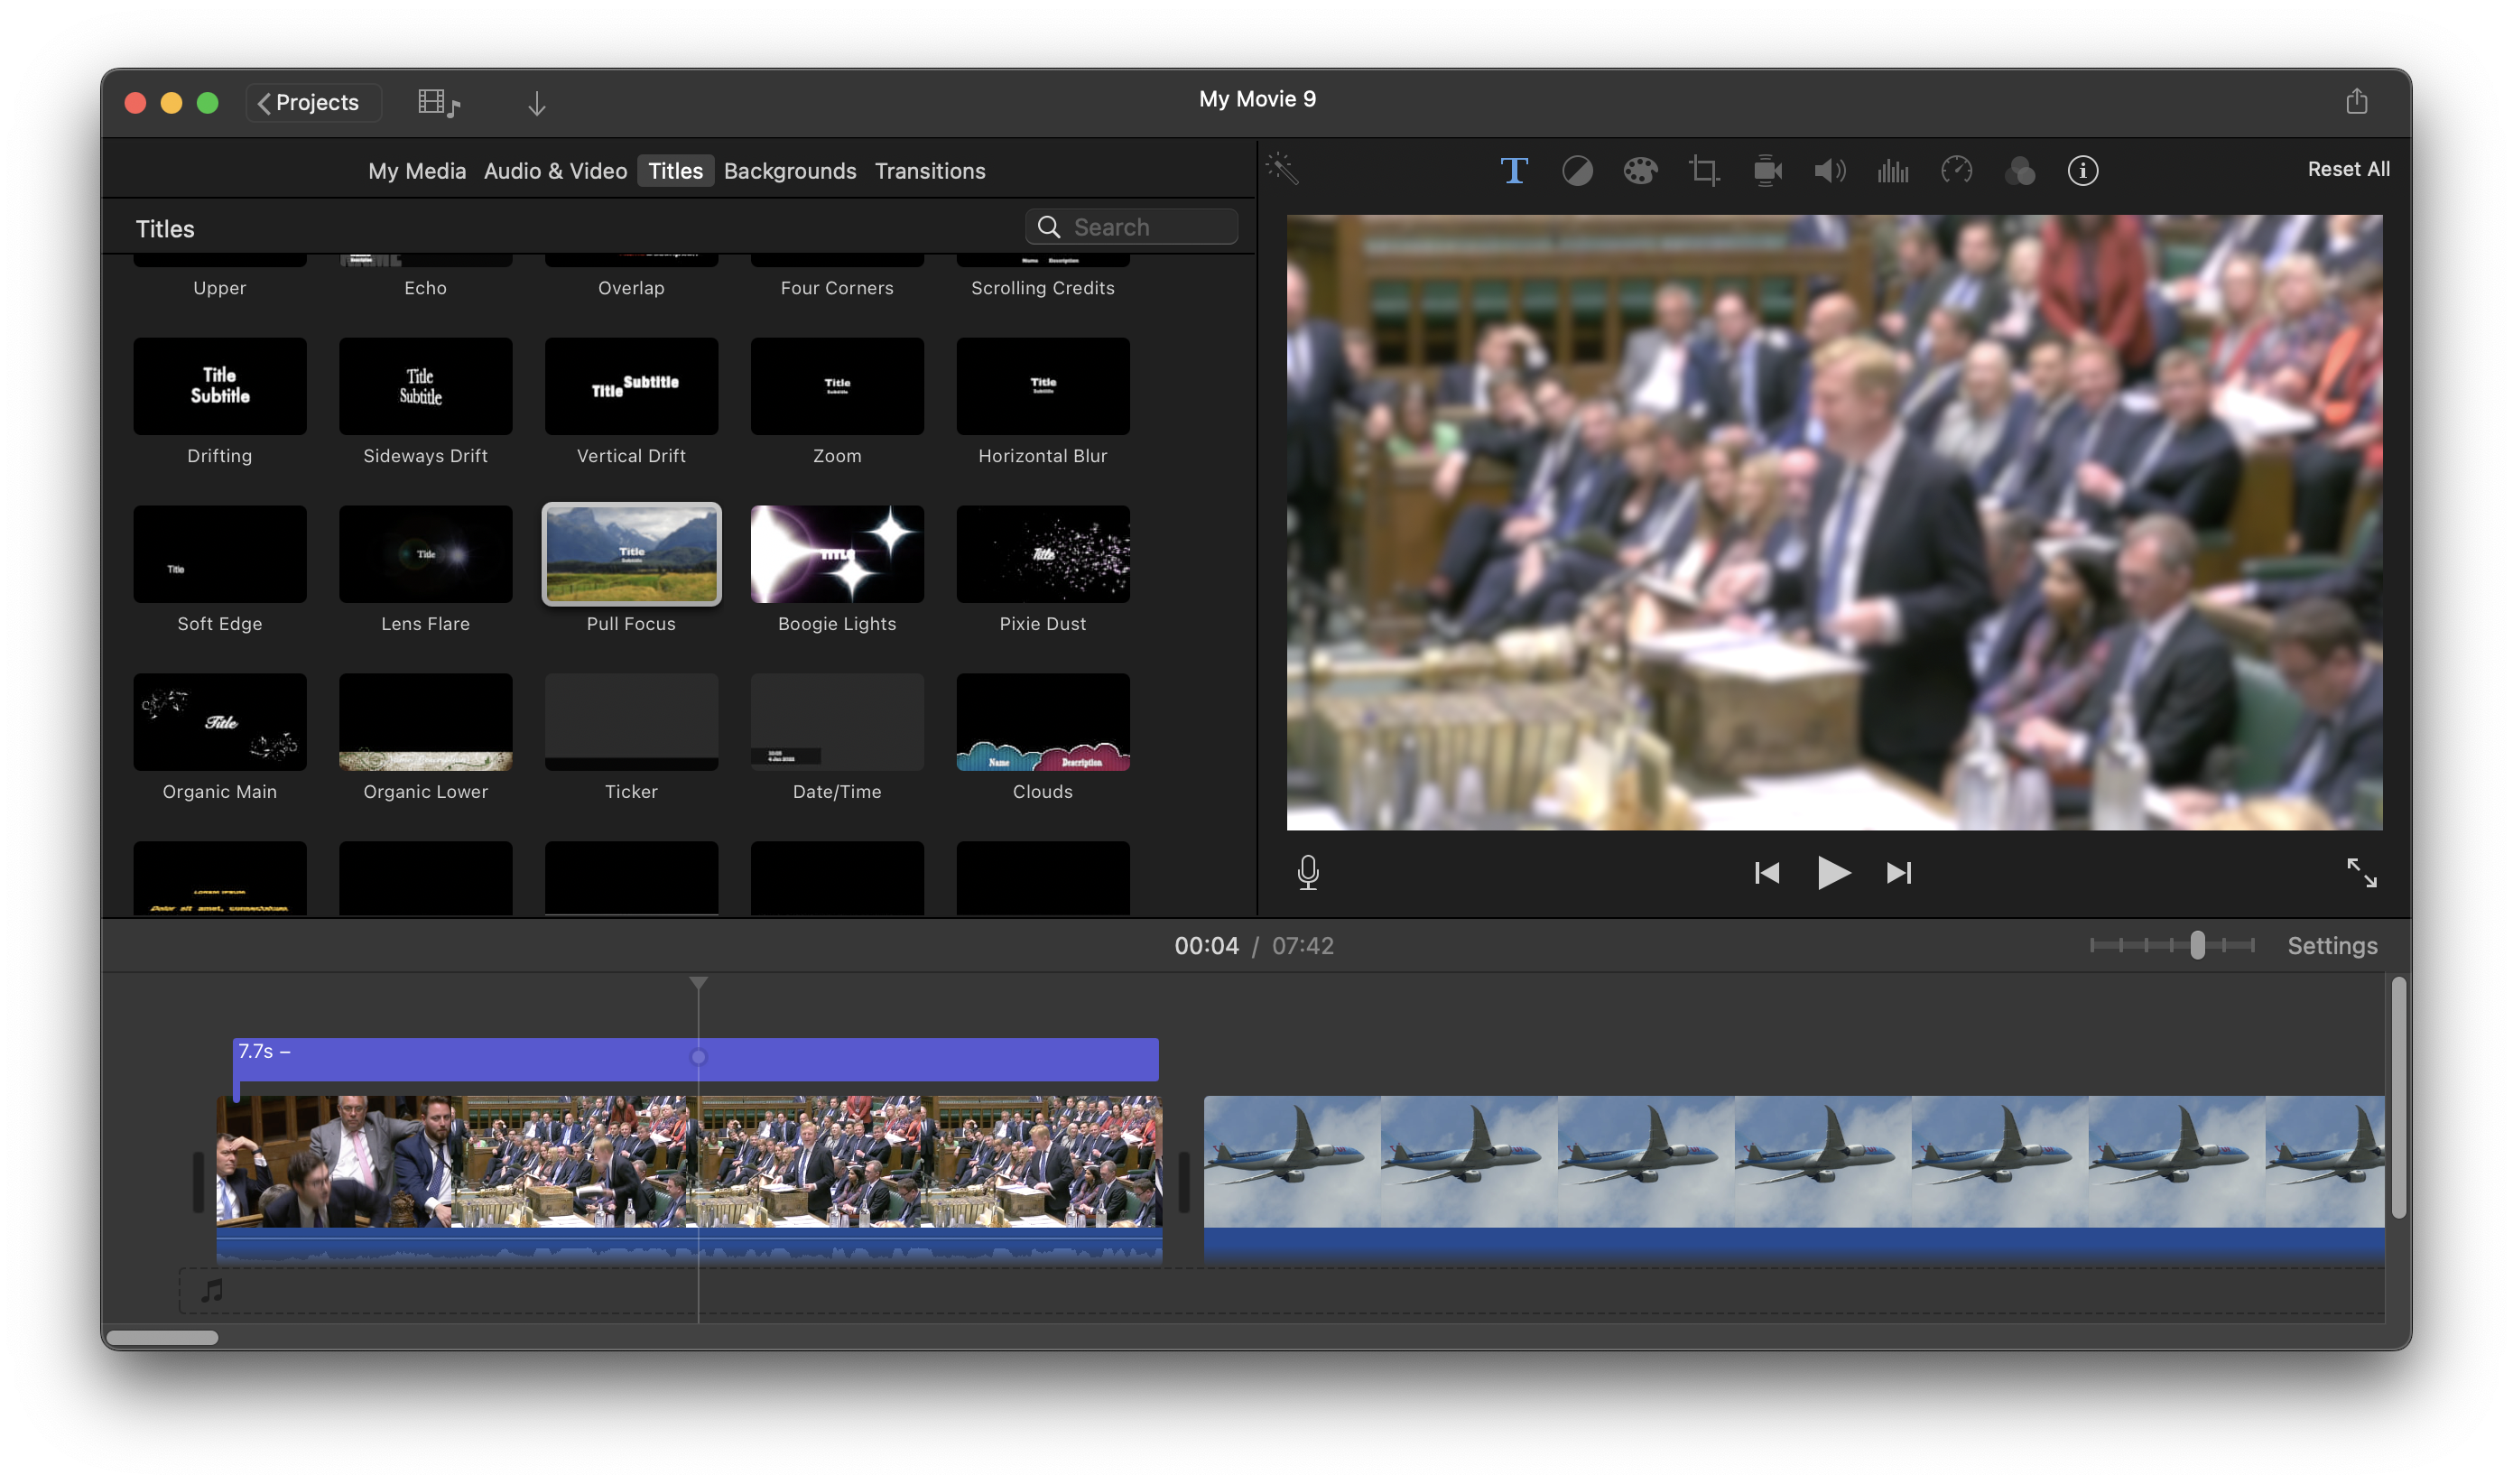Toggle the voiceover microphone button

pos(1307,872)
